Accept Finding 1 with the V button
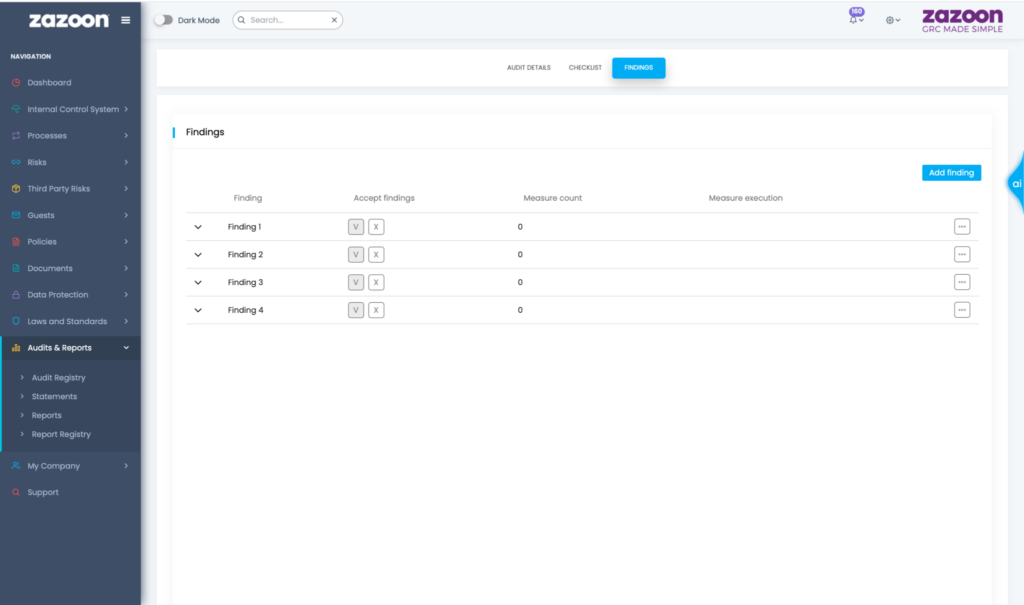This screenshot has height=605, width=1024. tap(356, 227)
